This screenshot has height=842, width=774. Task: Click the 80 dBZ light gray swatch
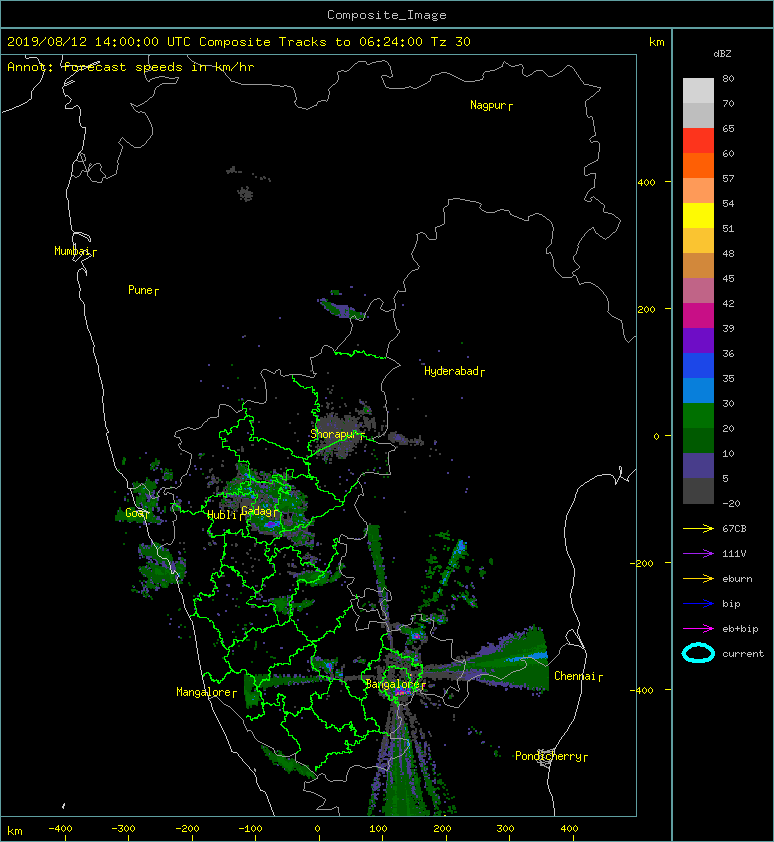(698, 91)
